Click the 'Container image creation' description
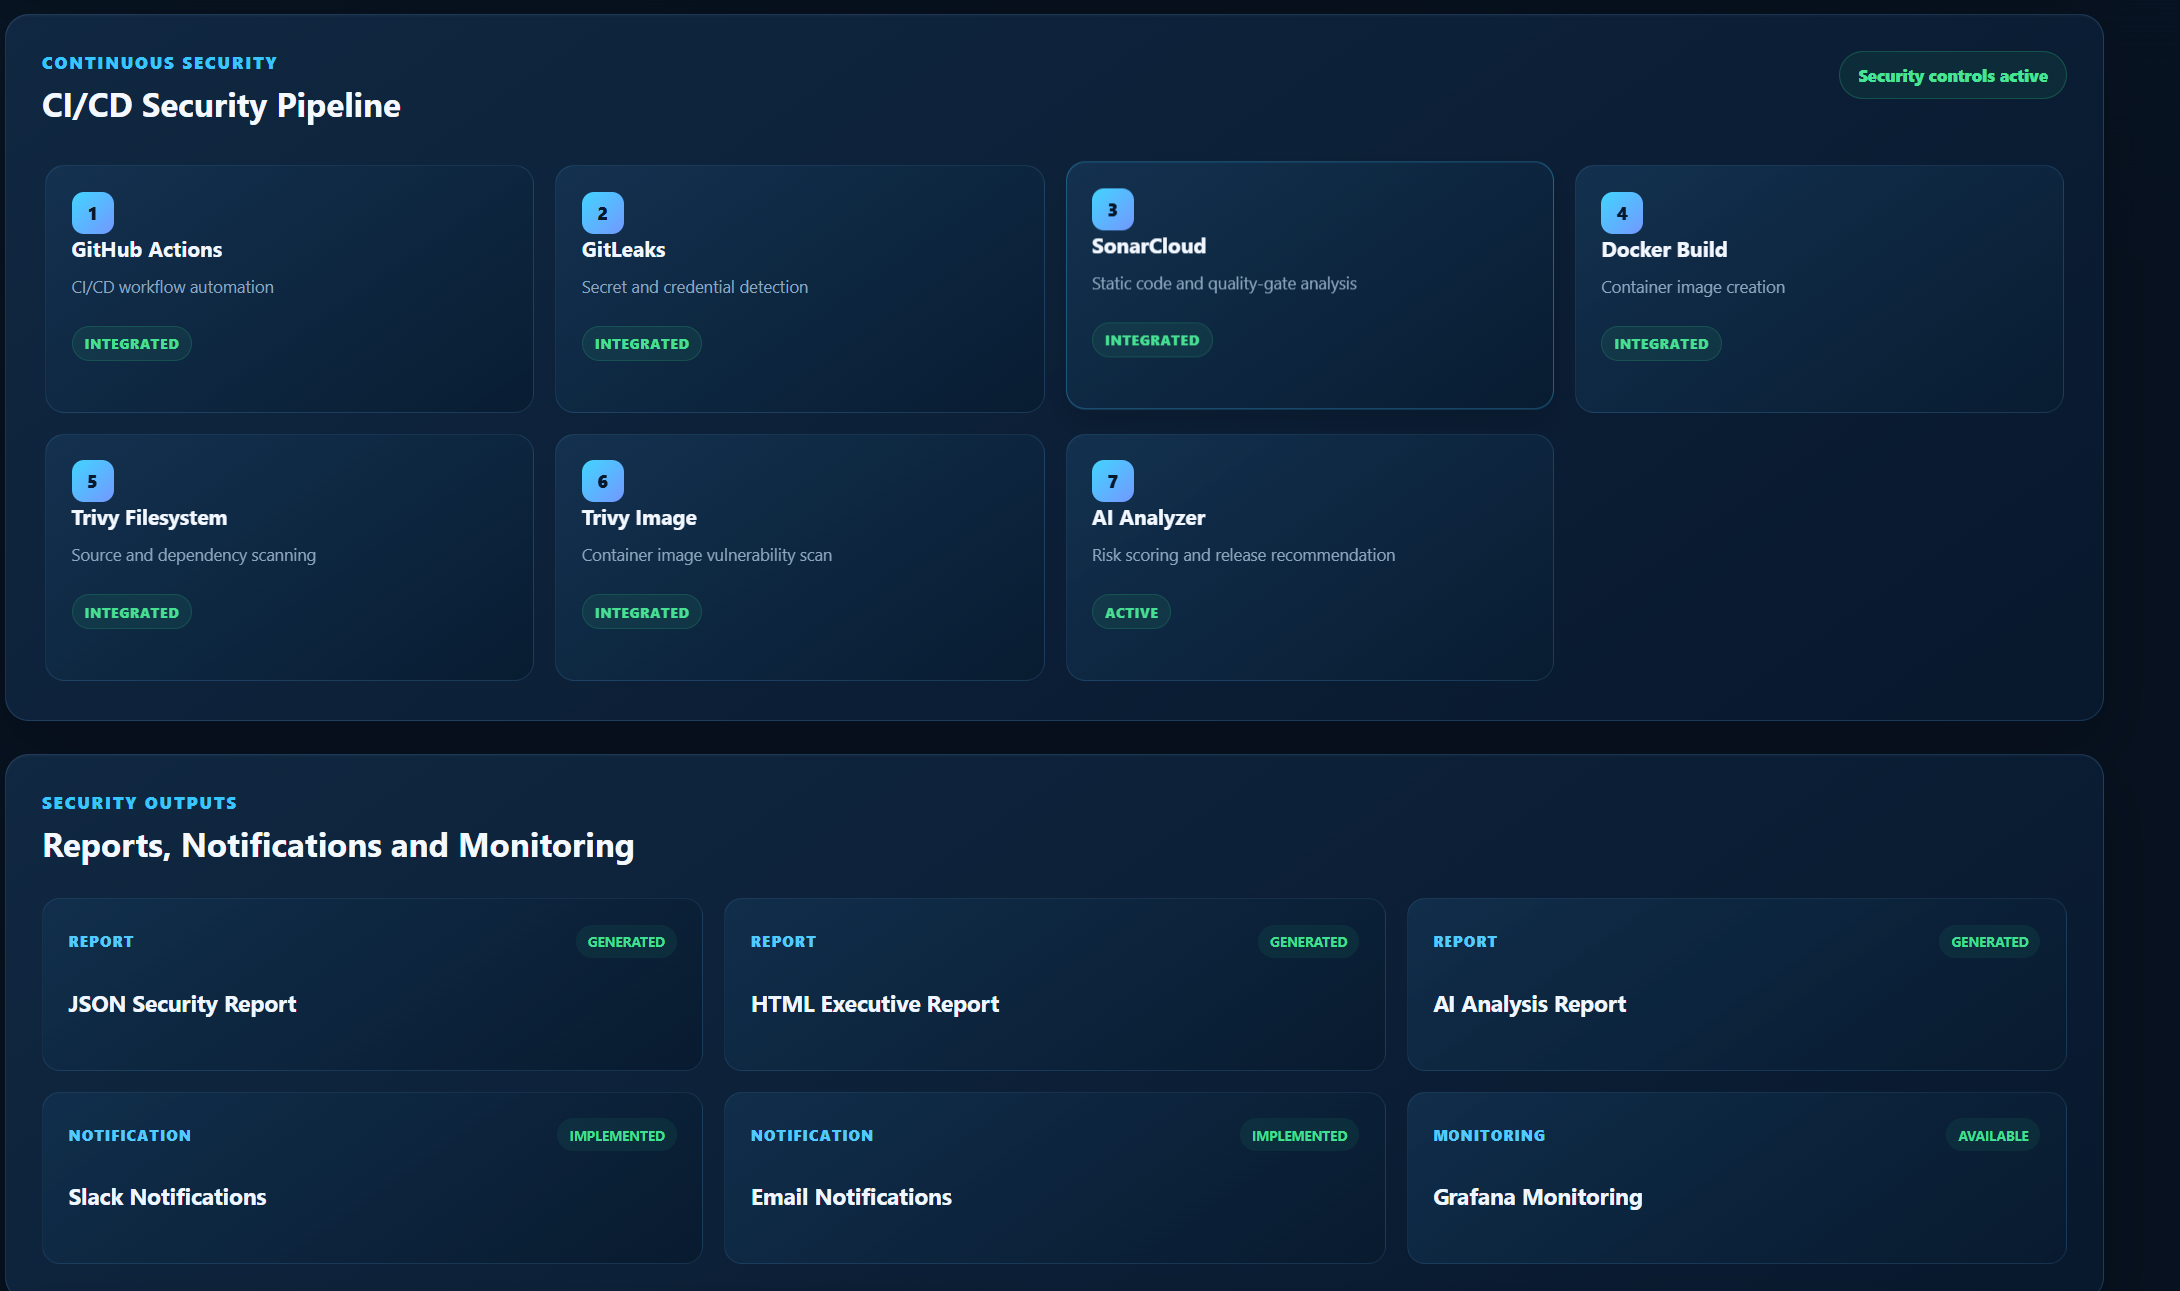Viewport: 2180px width, 1291px height. 1693,288
